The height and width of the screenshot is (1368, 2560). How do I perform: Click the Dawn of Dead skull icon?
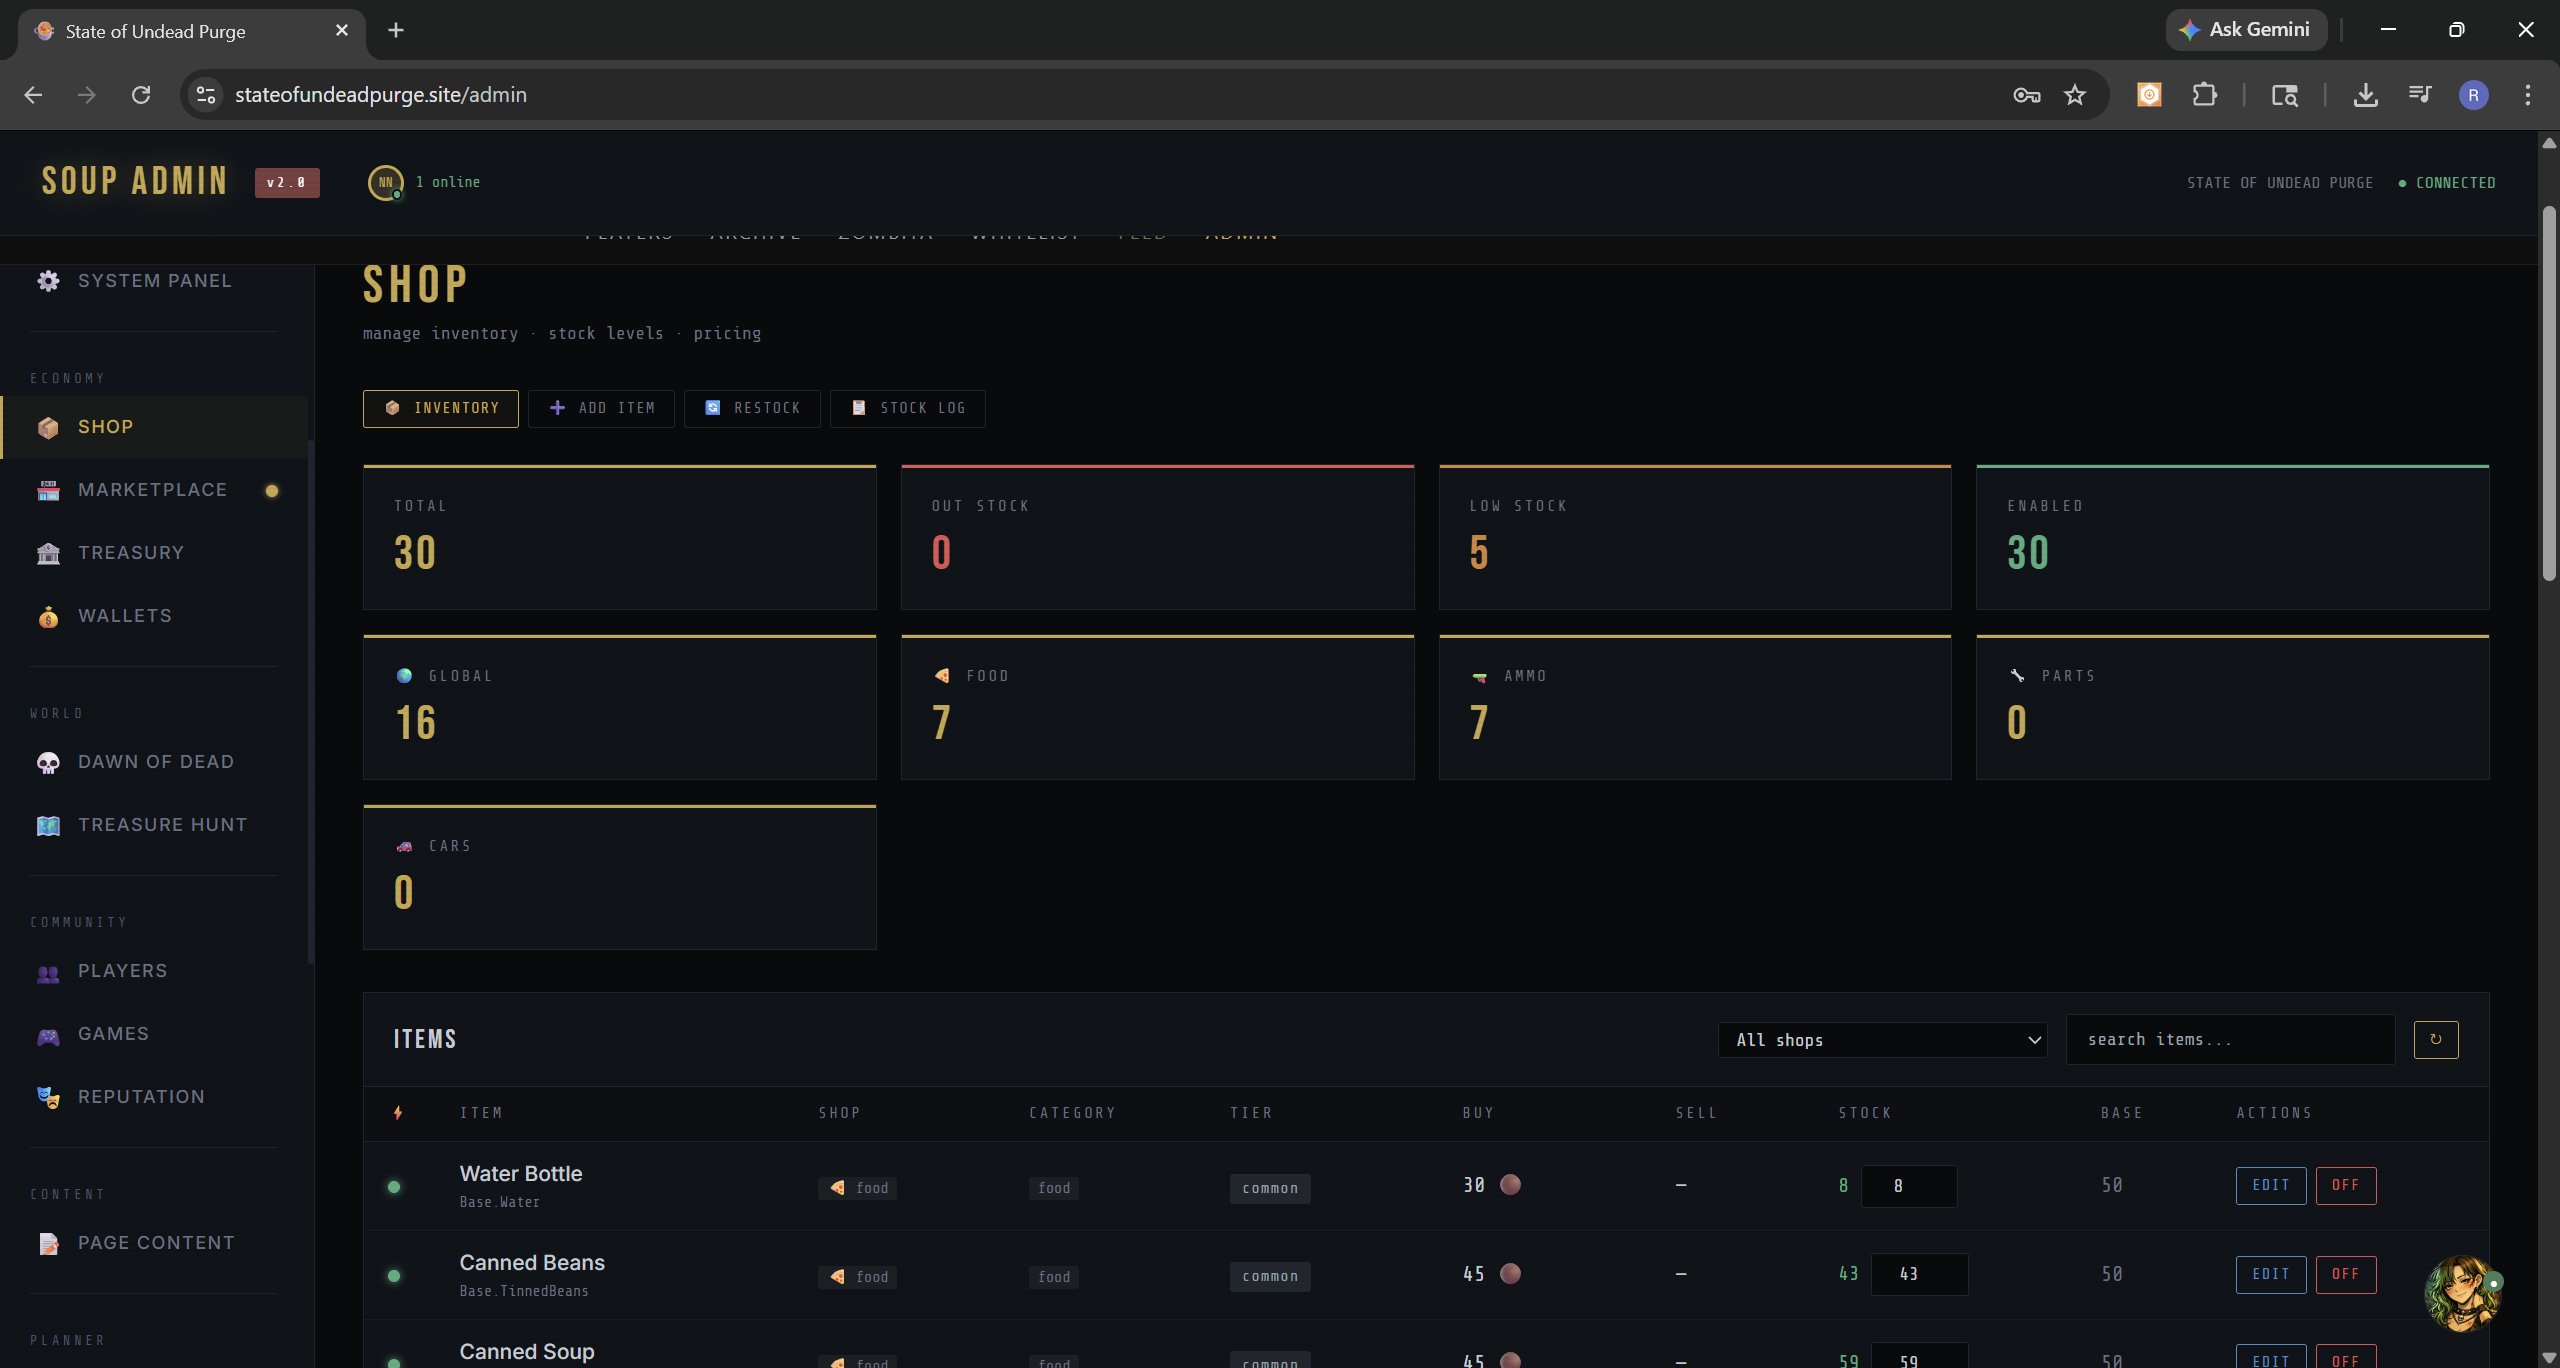pos(48,763)
